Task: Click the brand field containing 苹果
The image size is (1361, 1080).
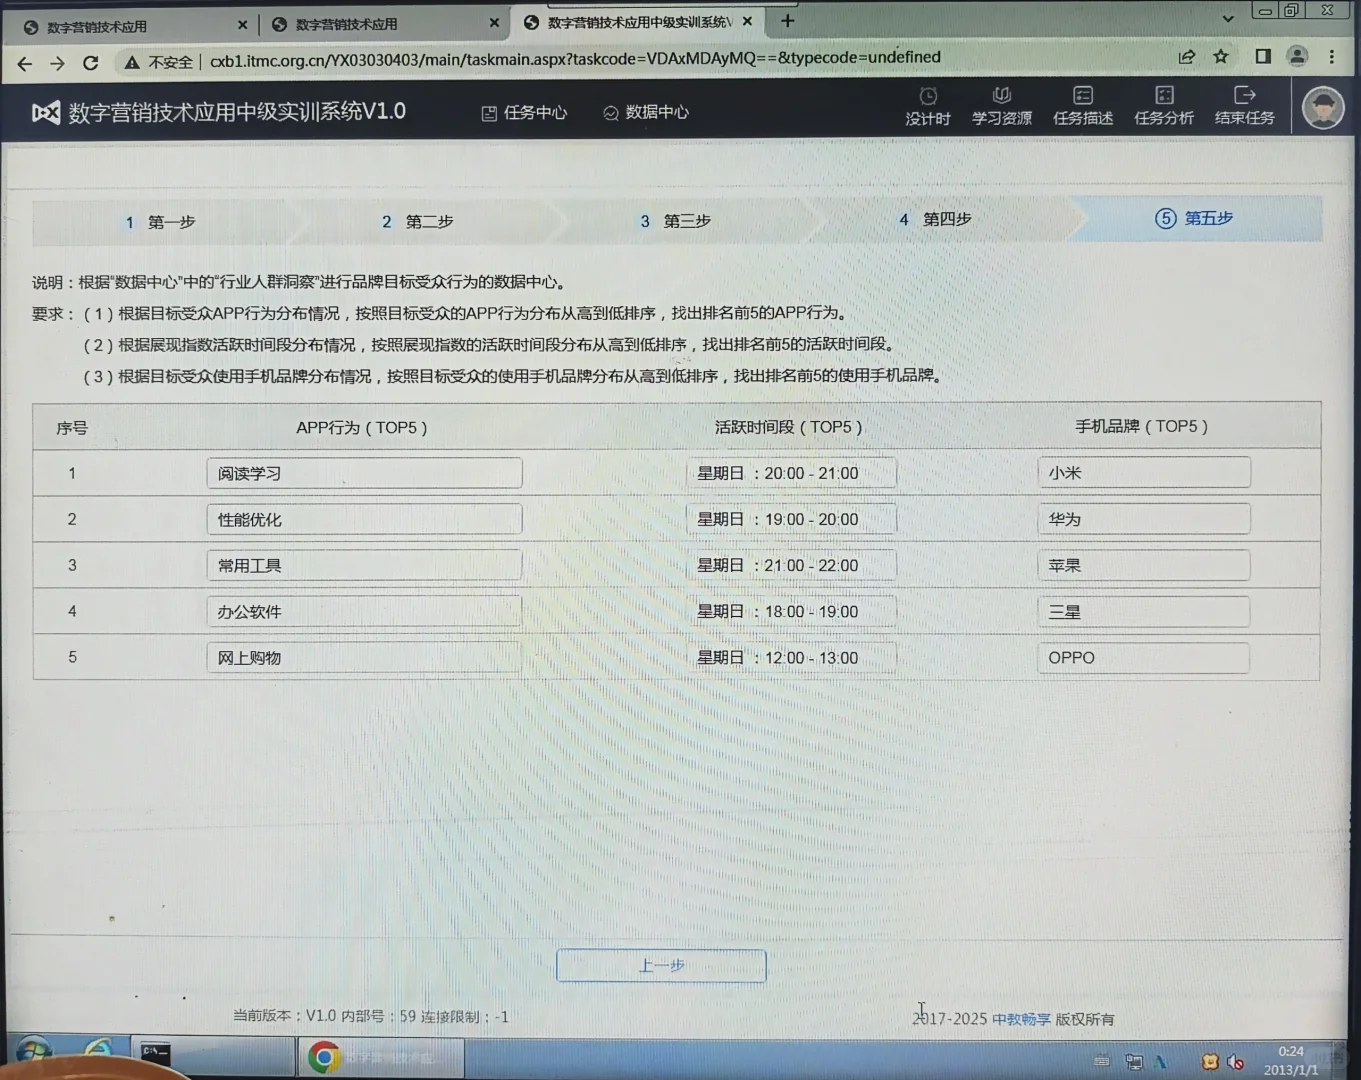Action: pos(1144,565)
